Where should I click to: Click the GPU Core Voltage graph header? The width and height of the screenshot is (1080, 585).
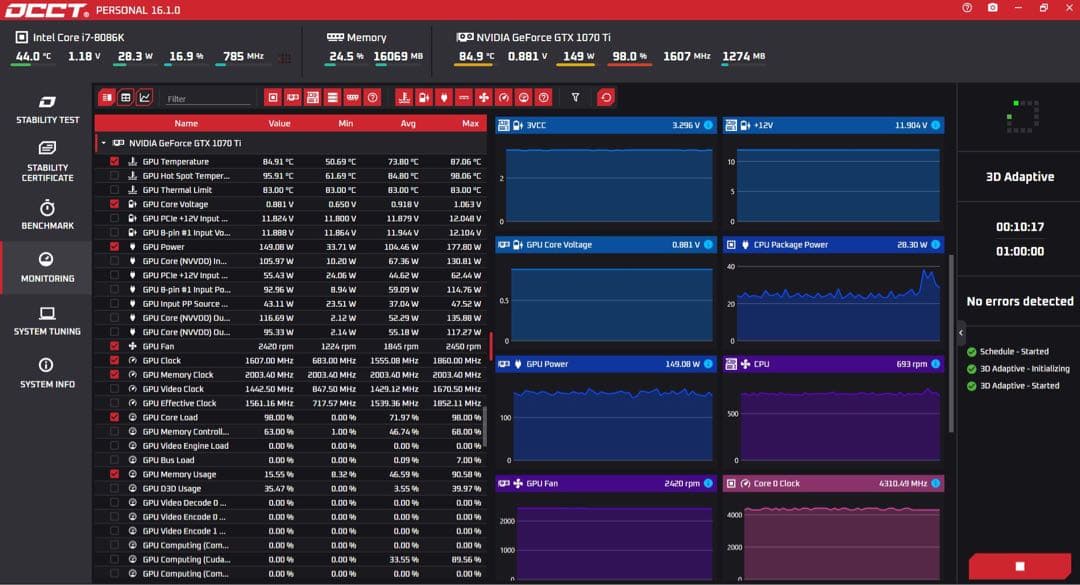[605, 245]
